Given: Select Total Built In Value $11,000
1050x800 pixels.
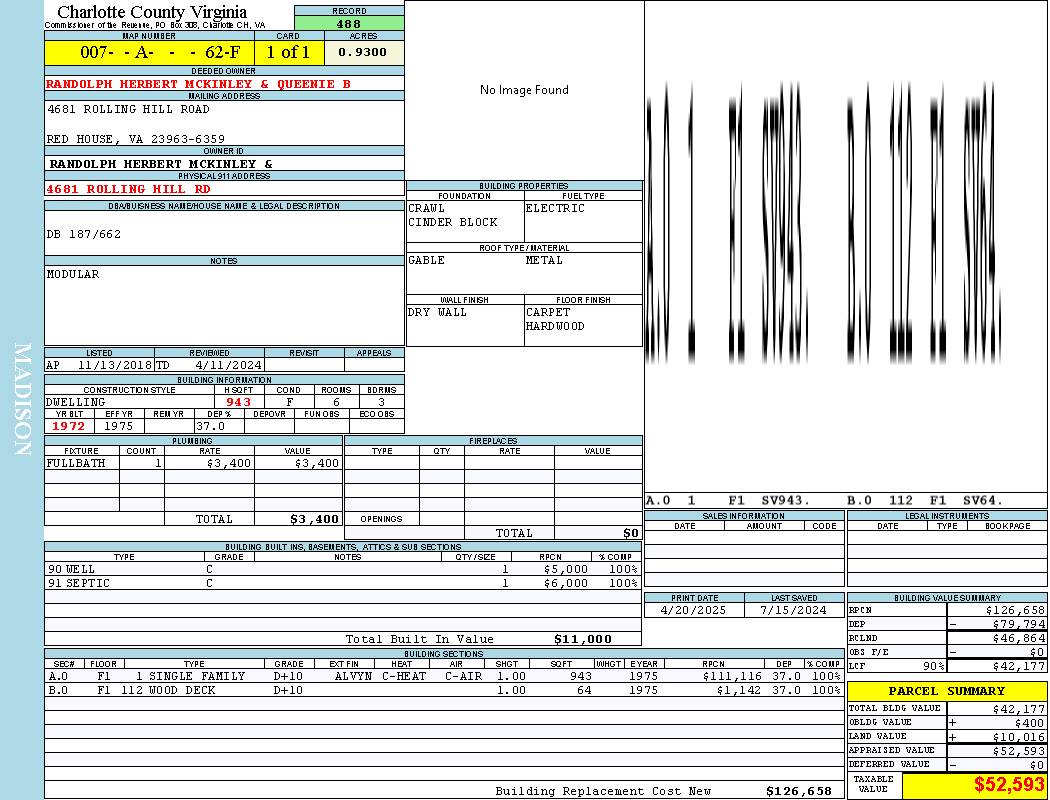Looking at the screenshot, I should [x=583, y=639].
